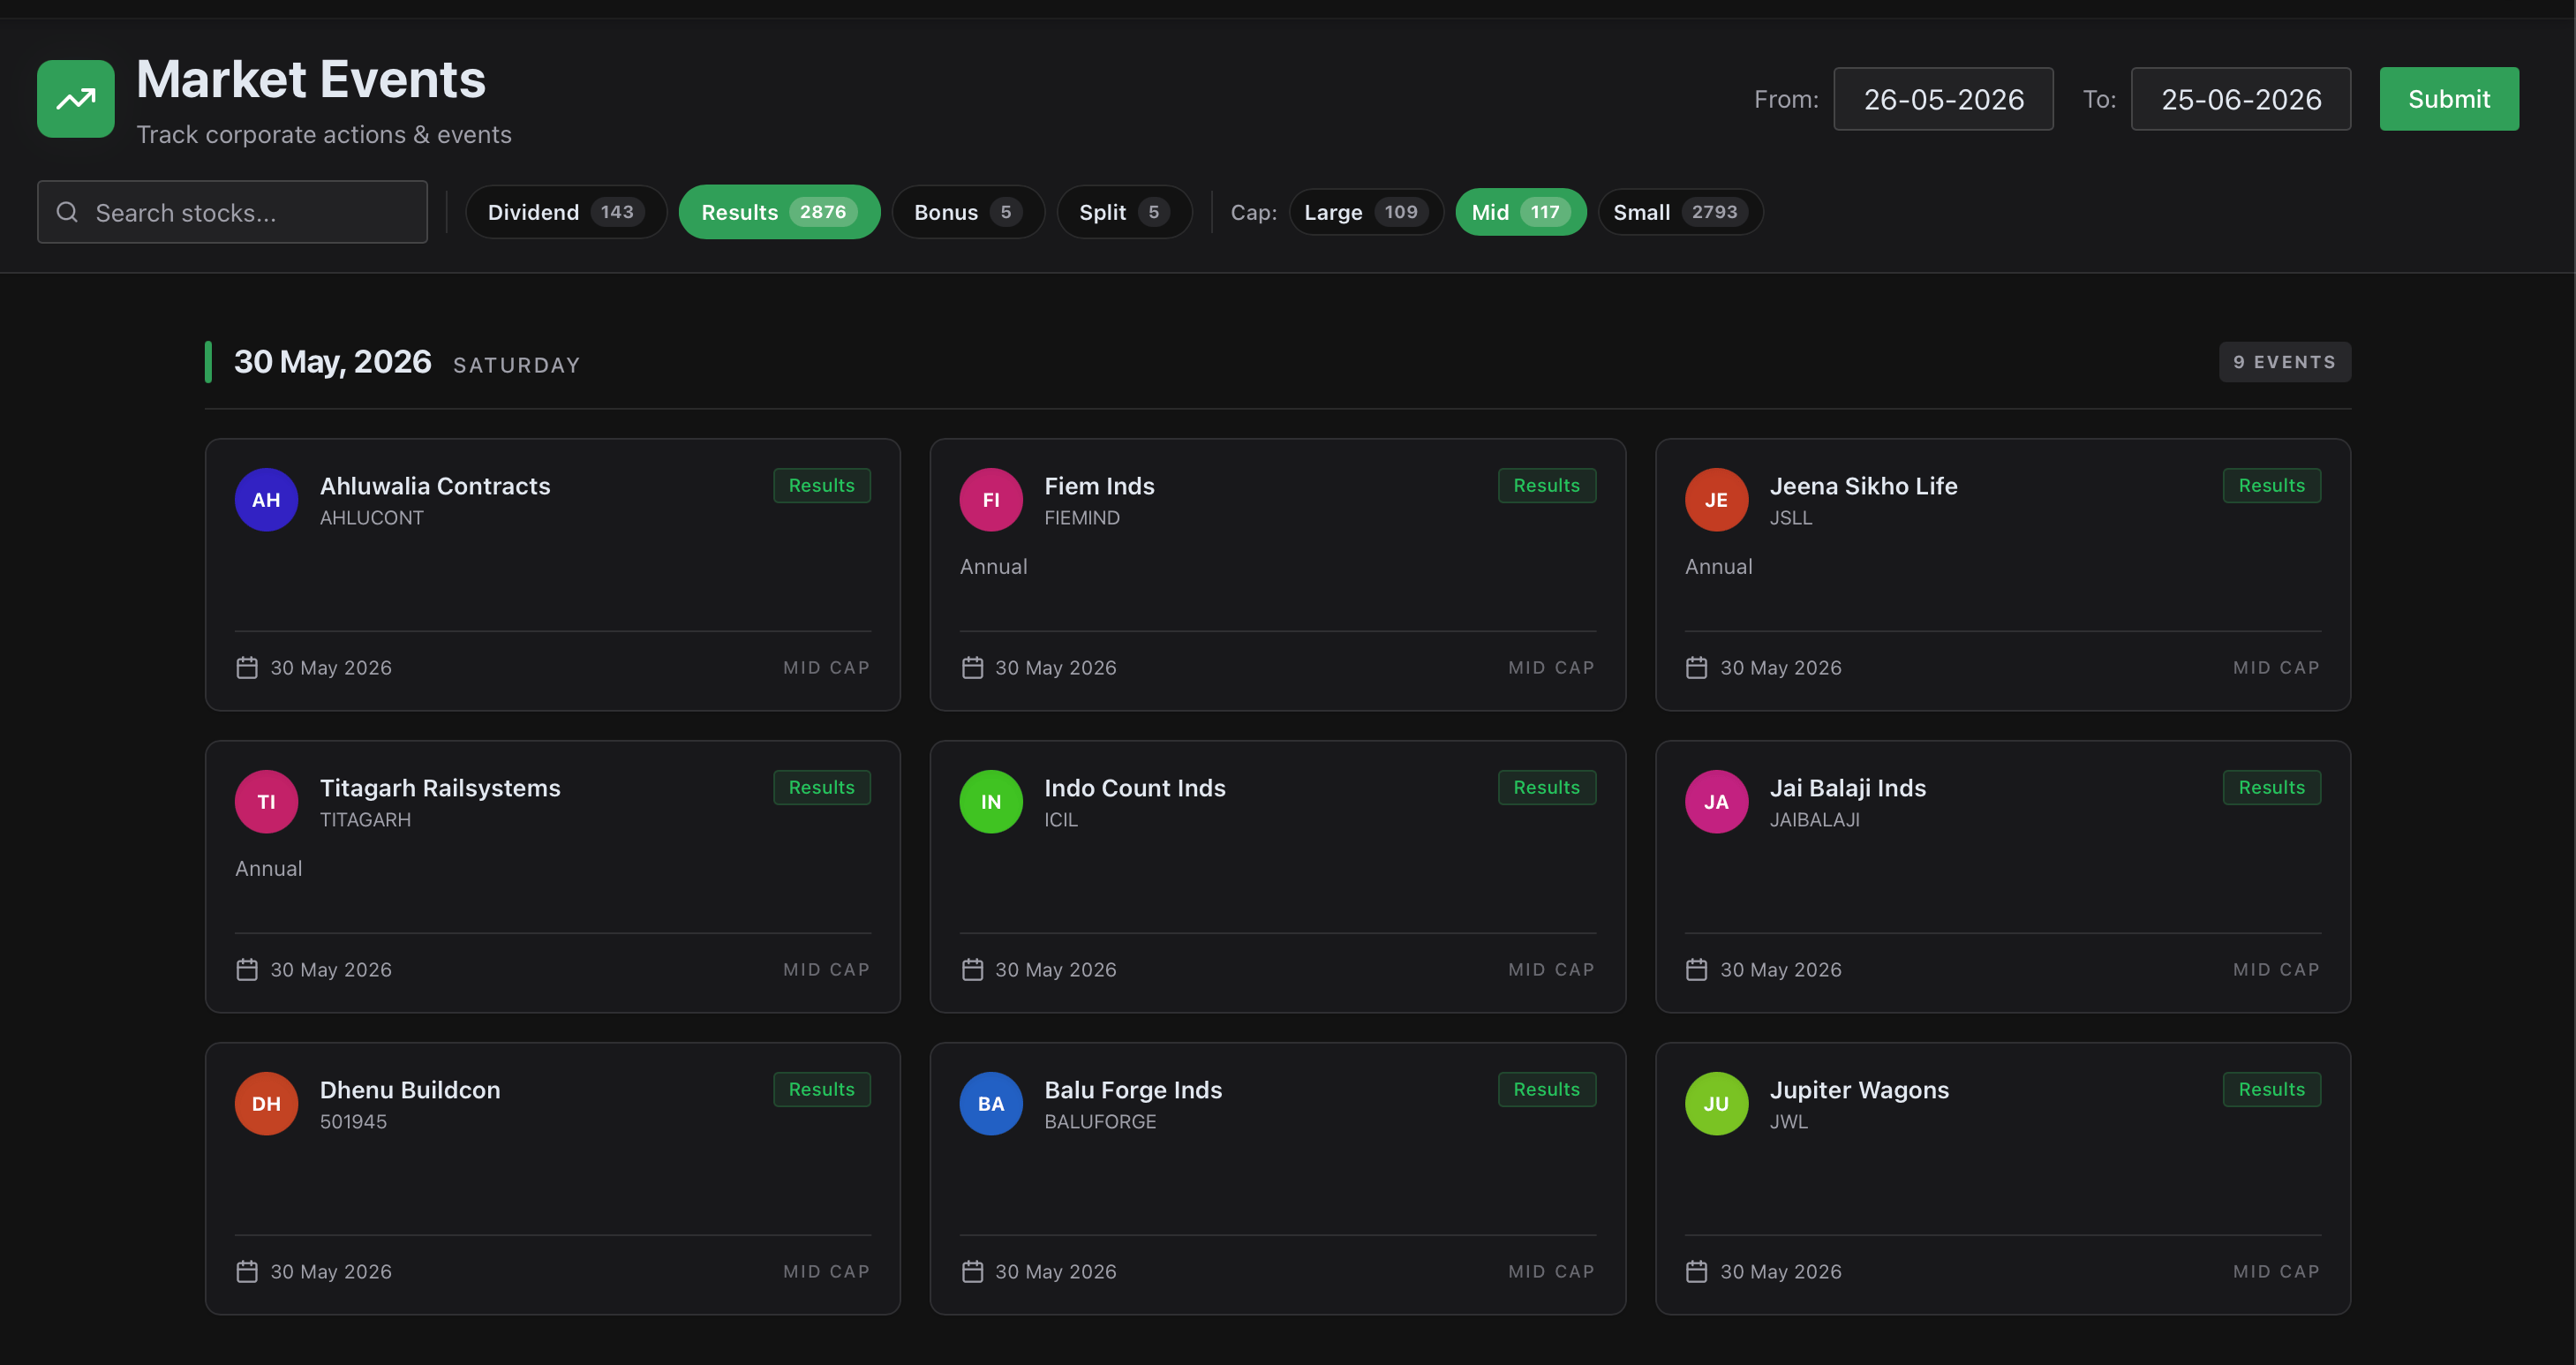Open the Titagarh Railsystems company name
The image size is (2576, 1365).
point(440,788)
